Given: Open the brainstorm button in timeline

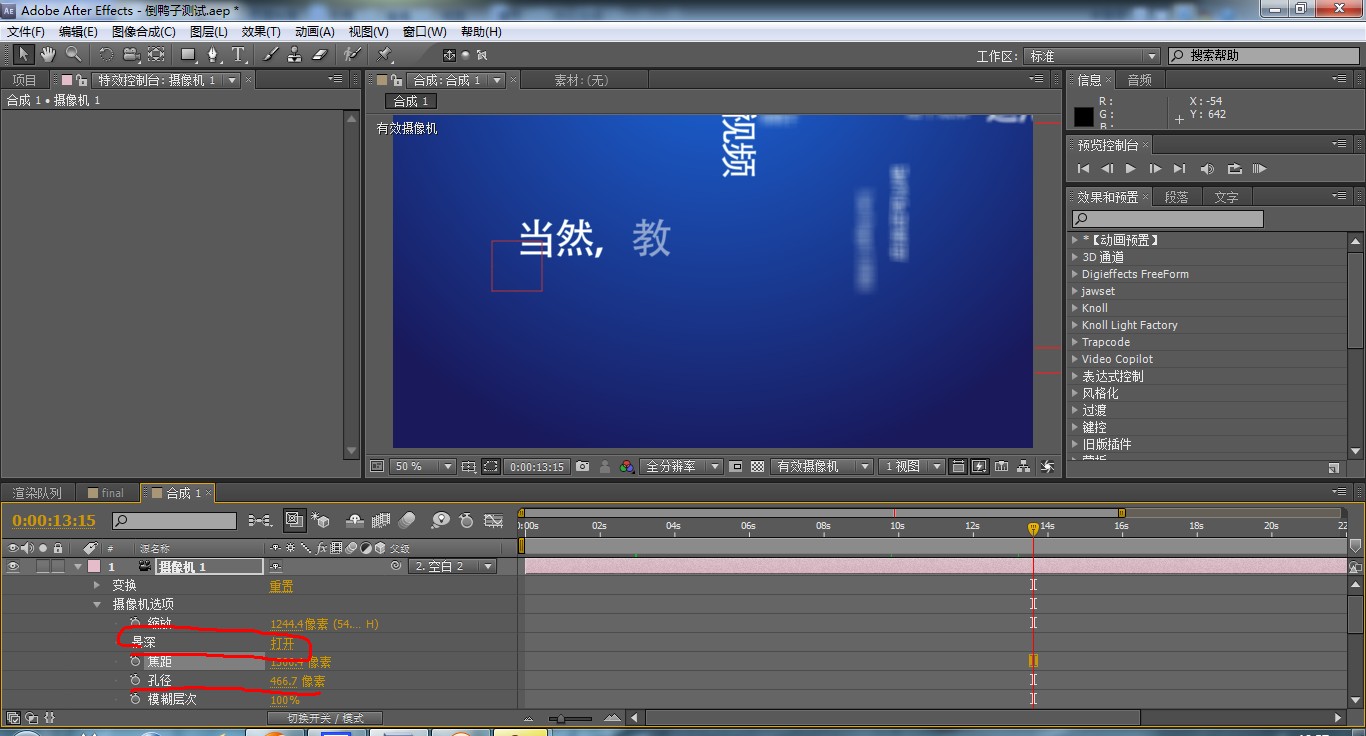Looking at the screenshot, I should [x=440, y=520].
